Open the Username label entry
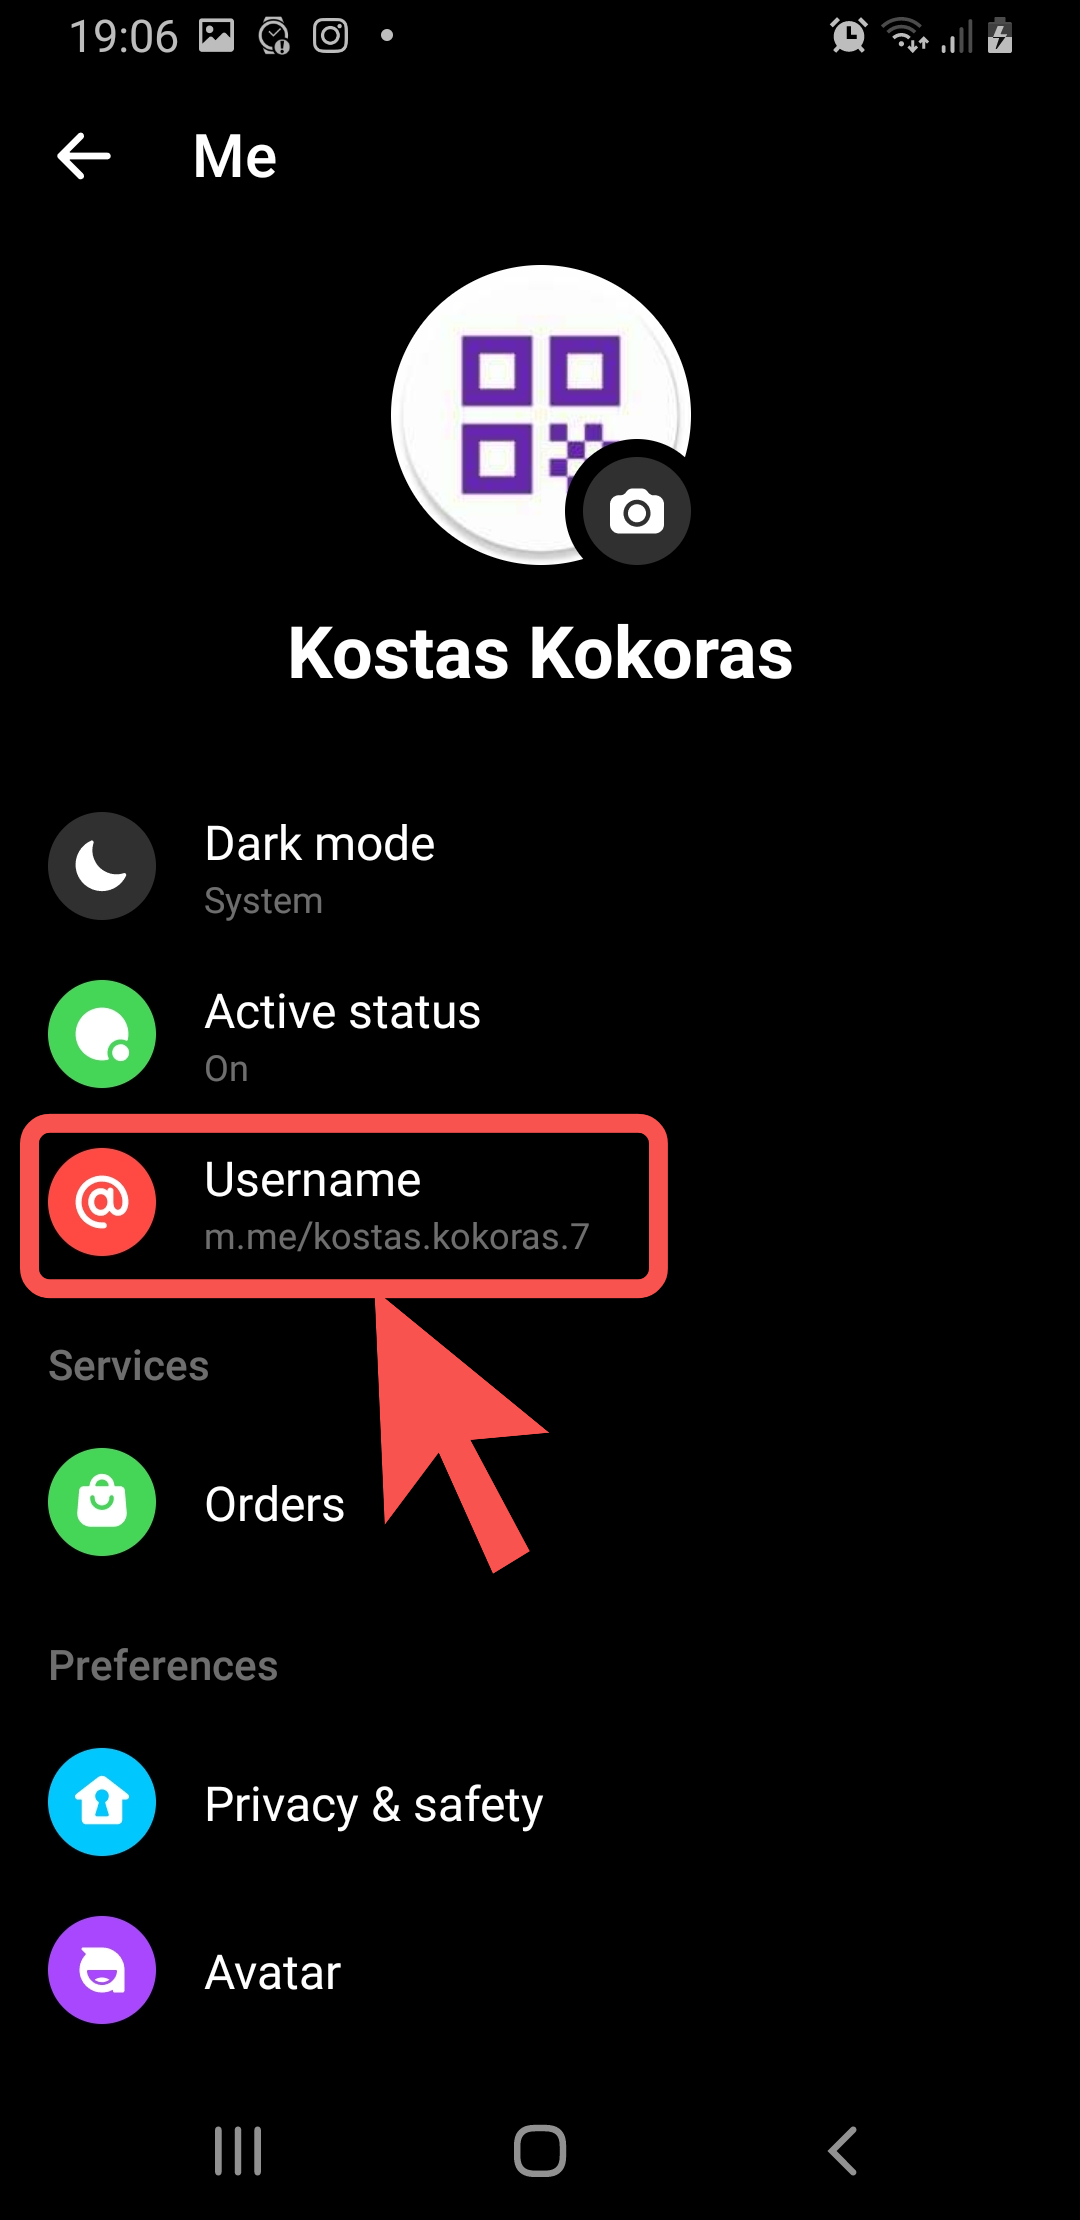Viewport: 1080px width, 2220px height. 313,1180
